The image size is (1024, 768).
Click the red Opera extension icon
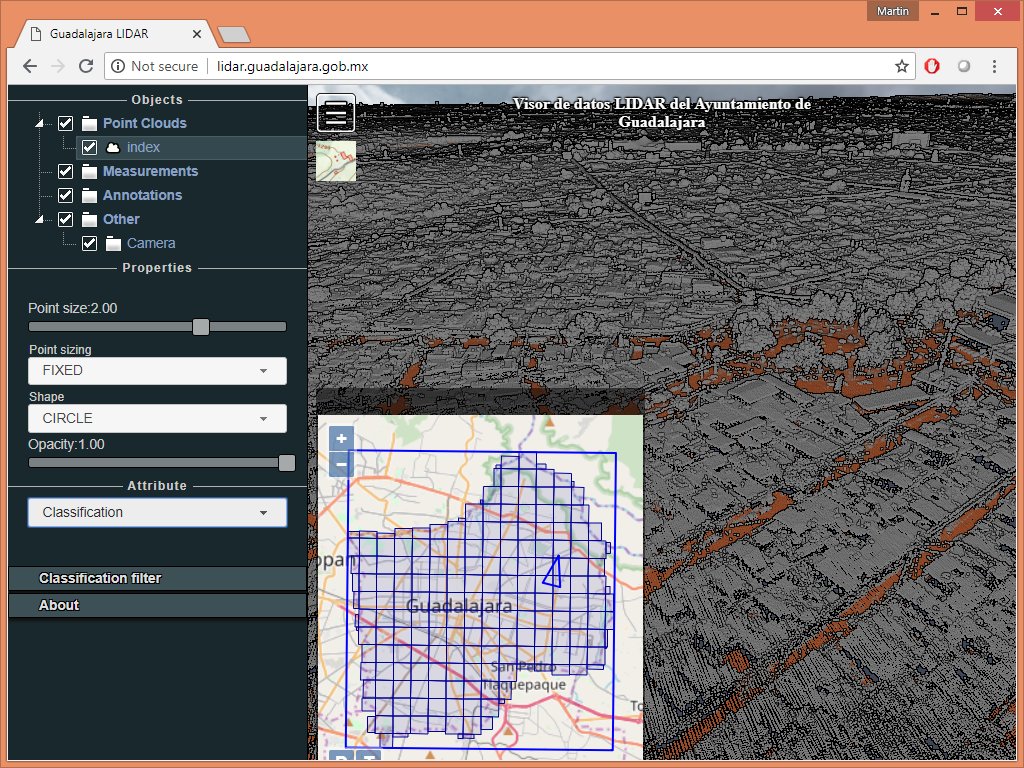click(932, 66)
